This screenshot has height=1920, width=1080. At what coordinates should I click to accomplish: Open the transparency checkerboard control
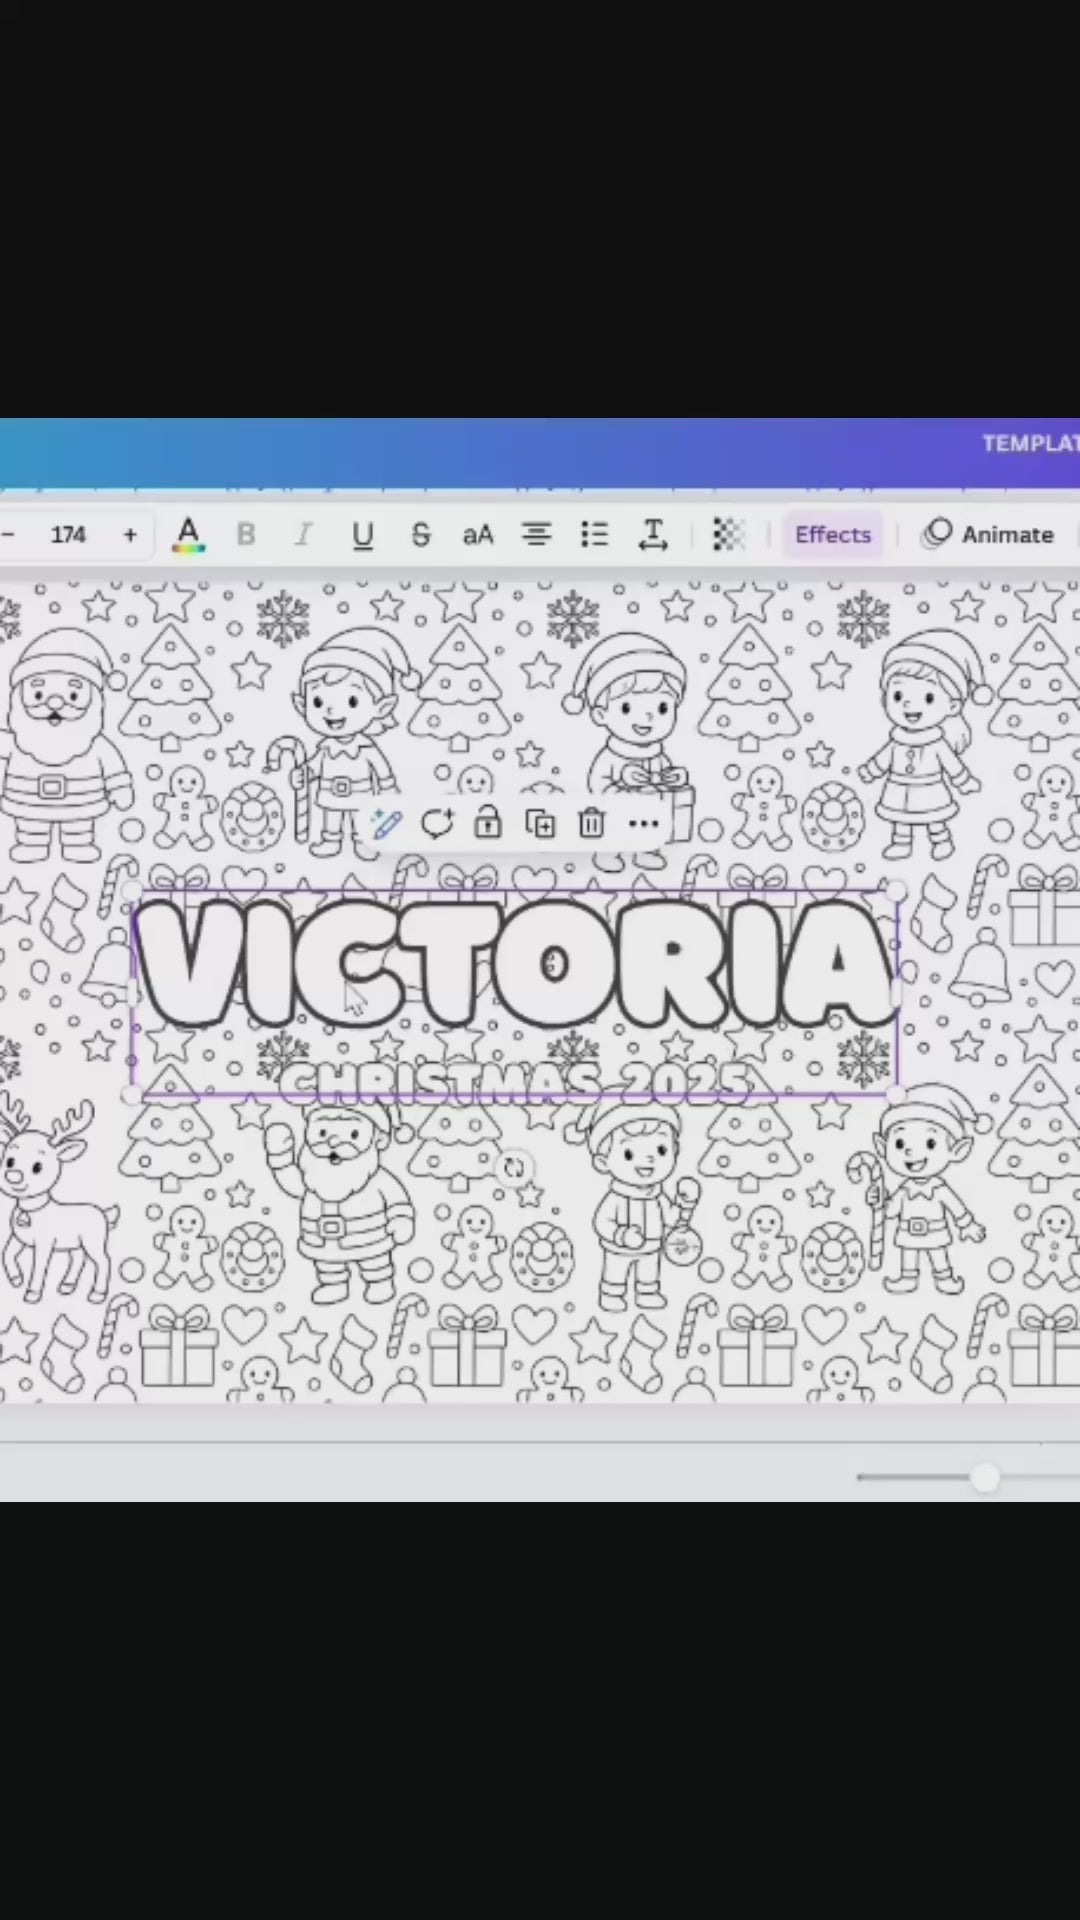pyautogui.click(x=728, y=535)
